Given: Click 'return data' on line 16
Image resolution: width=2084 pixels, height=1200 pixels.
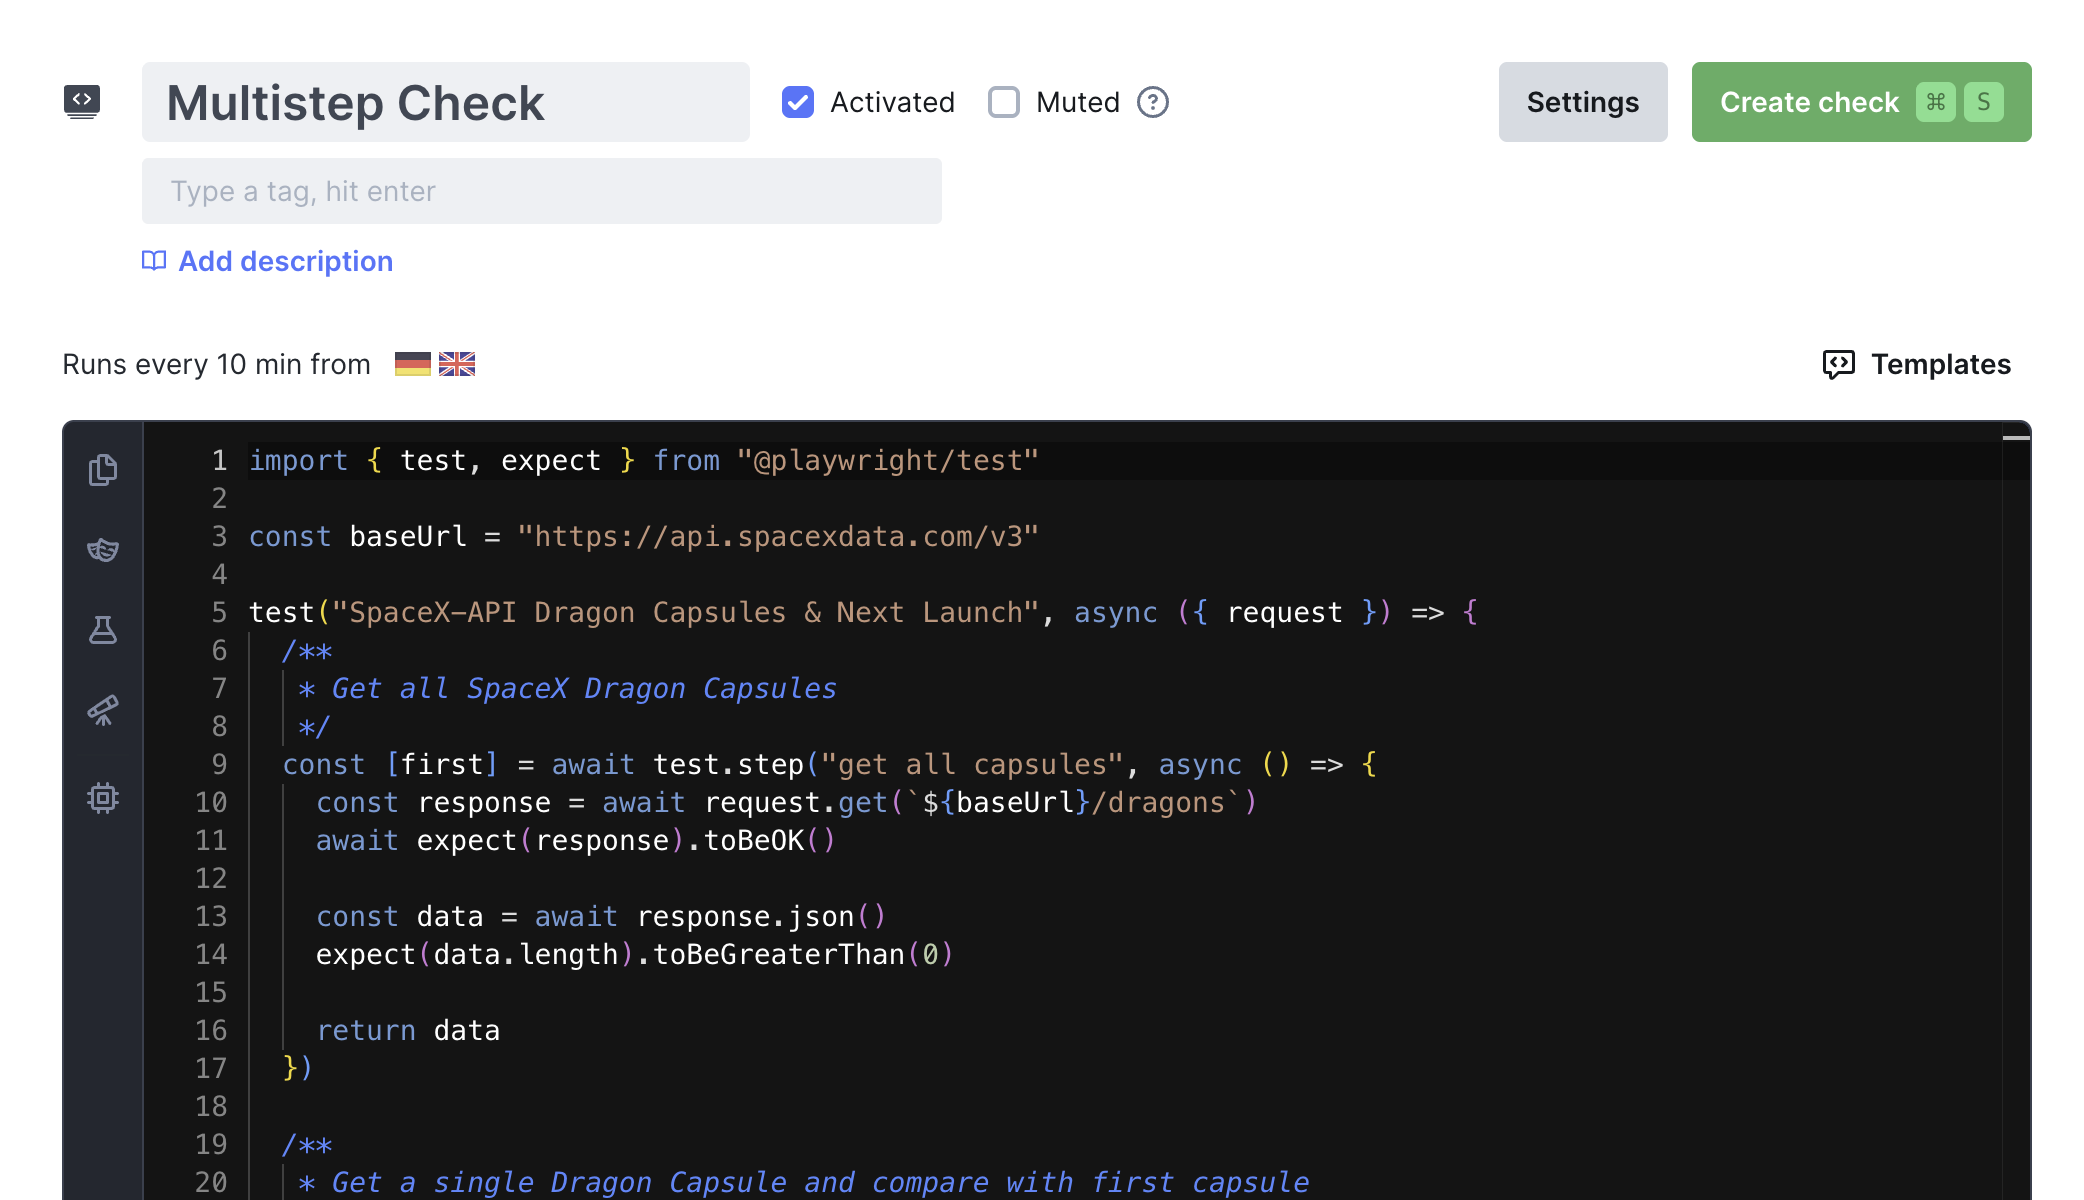Looking at the screenshot, I should (408, 1030).
